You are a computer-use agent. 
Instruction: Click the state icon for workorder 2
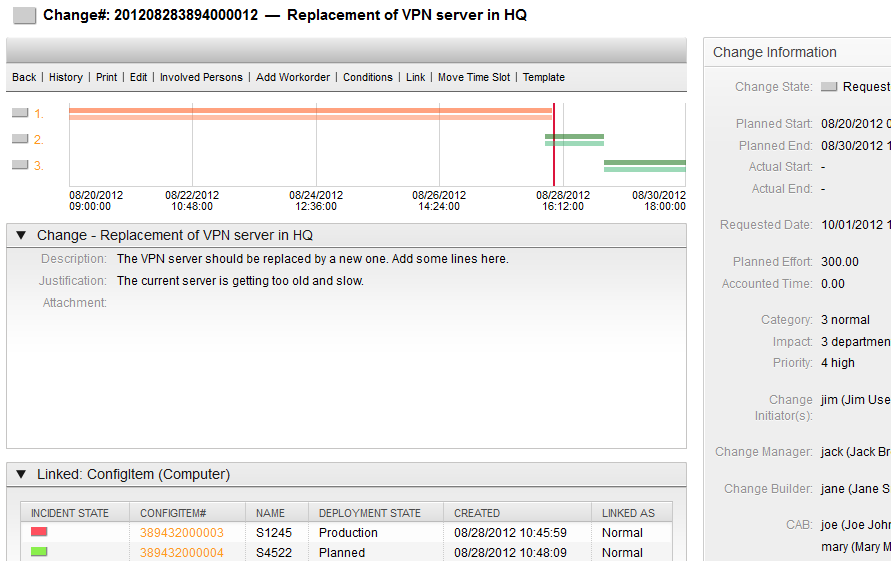click(x=20, y=140)
